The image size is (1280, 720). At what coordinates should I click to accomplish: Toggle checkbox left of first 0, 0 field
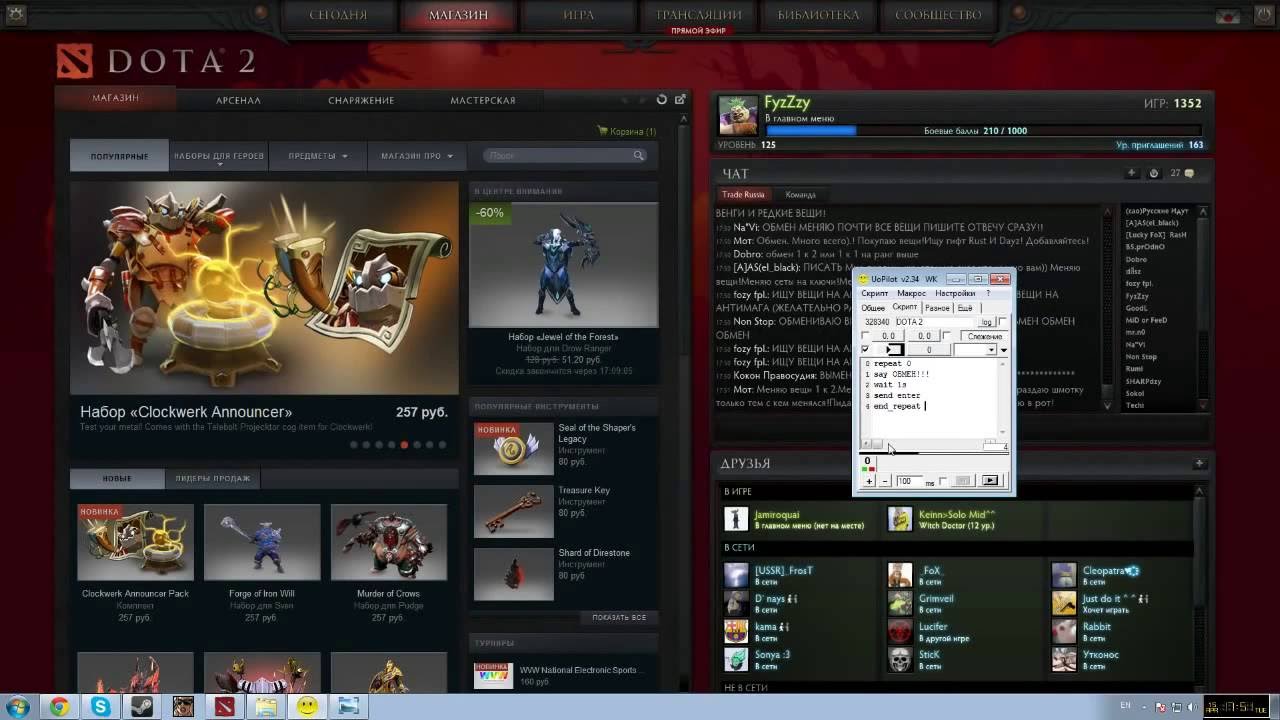864,335
